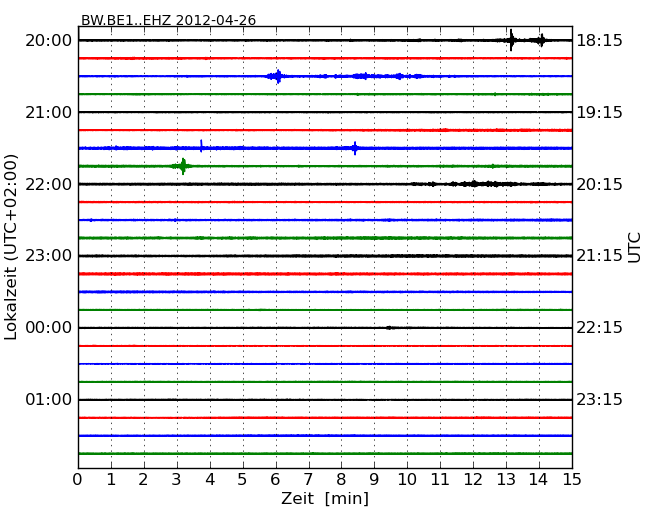Click the x-axis tick label 15
The height and width of the screenshot is (520, 650).
point(572,479)
